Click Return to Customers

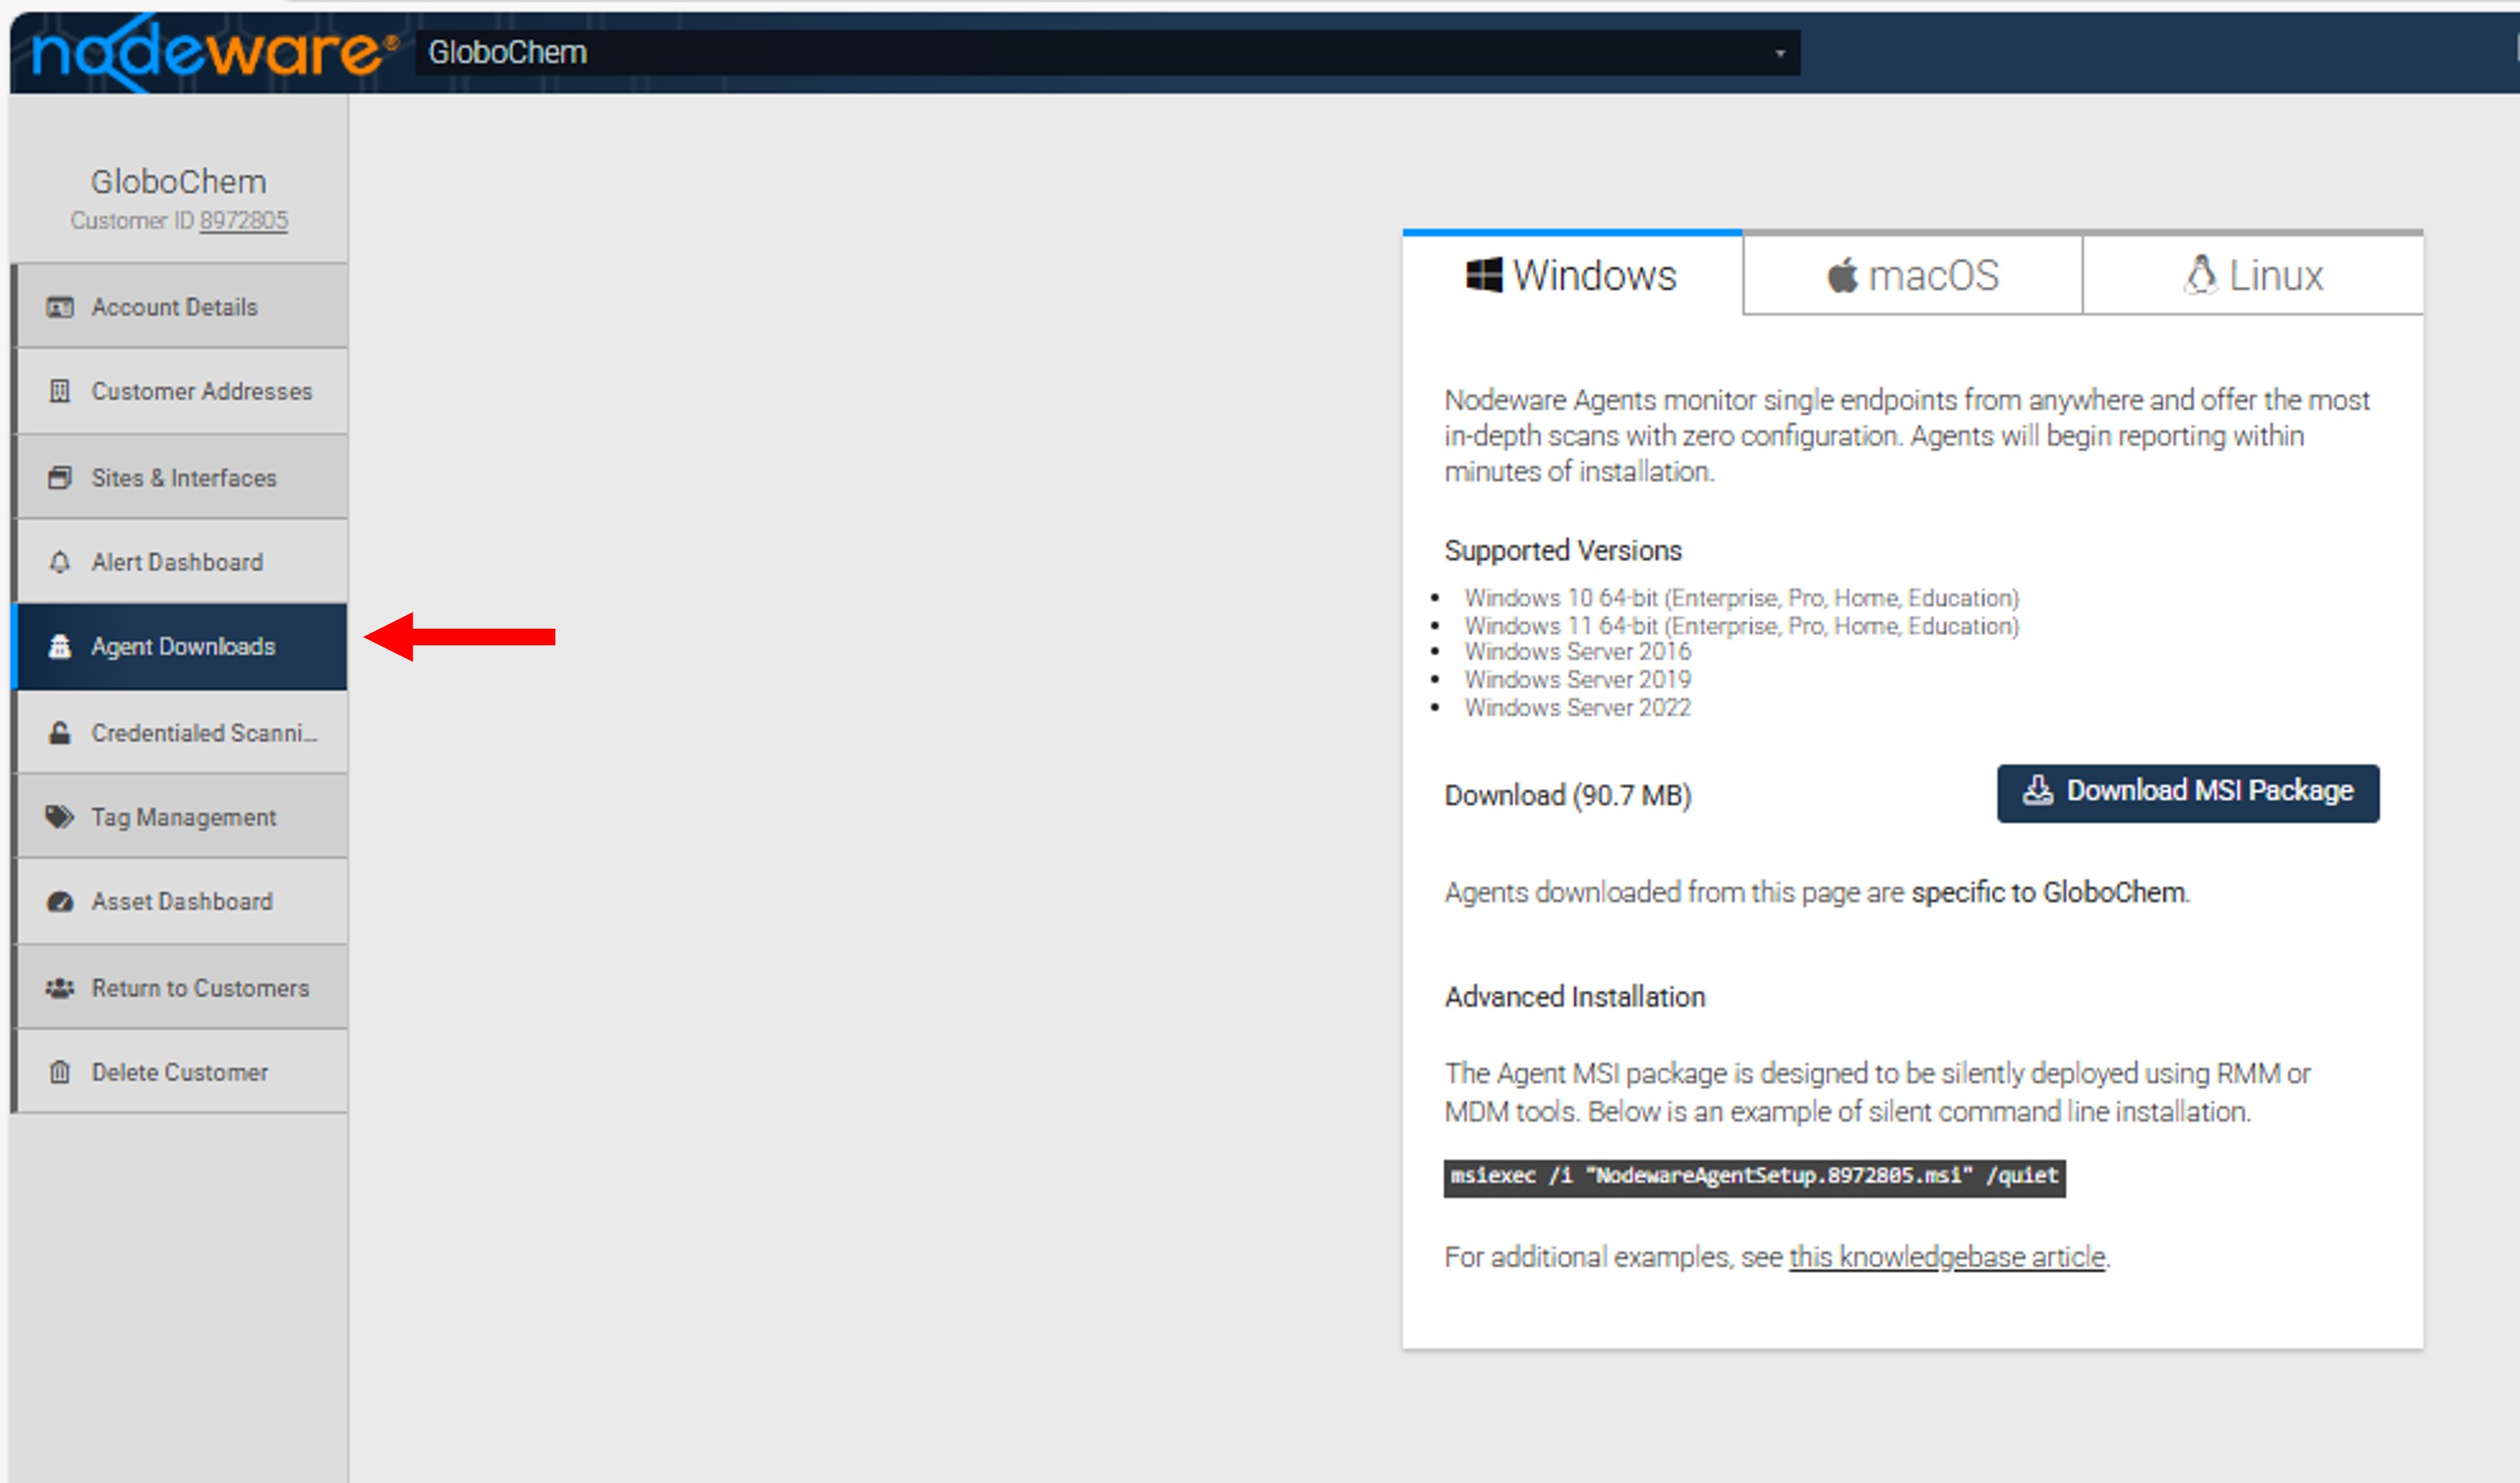pos(180,988)
